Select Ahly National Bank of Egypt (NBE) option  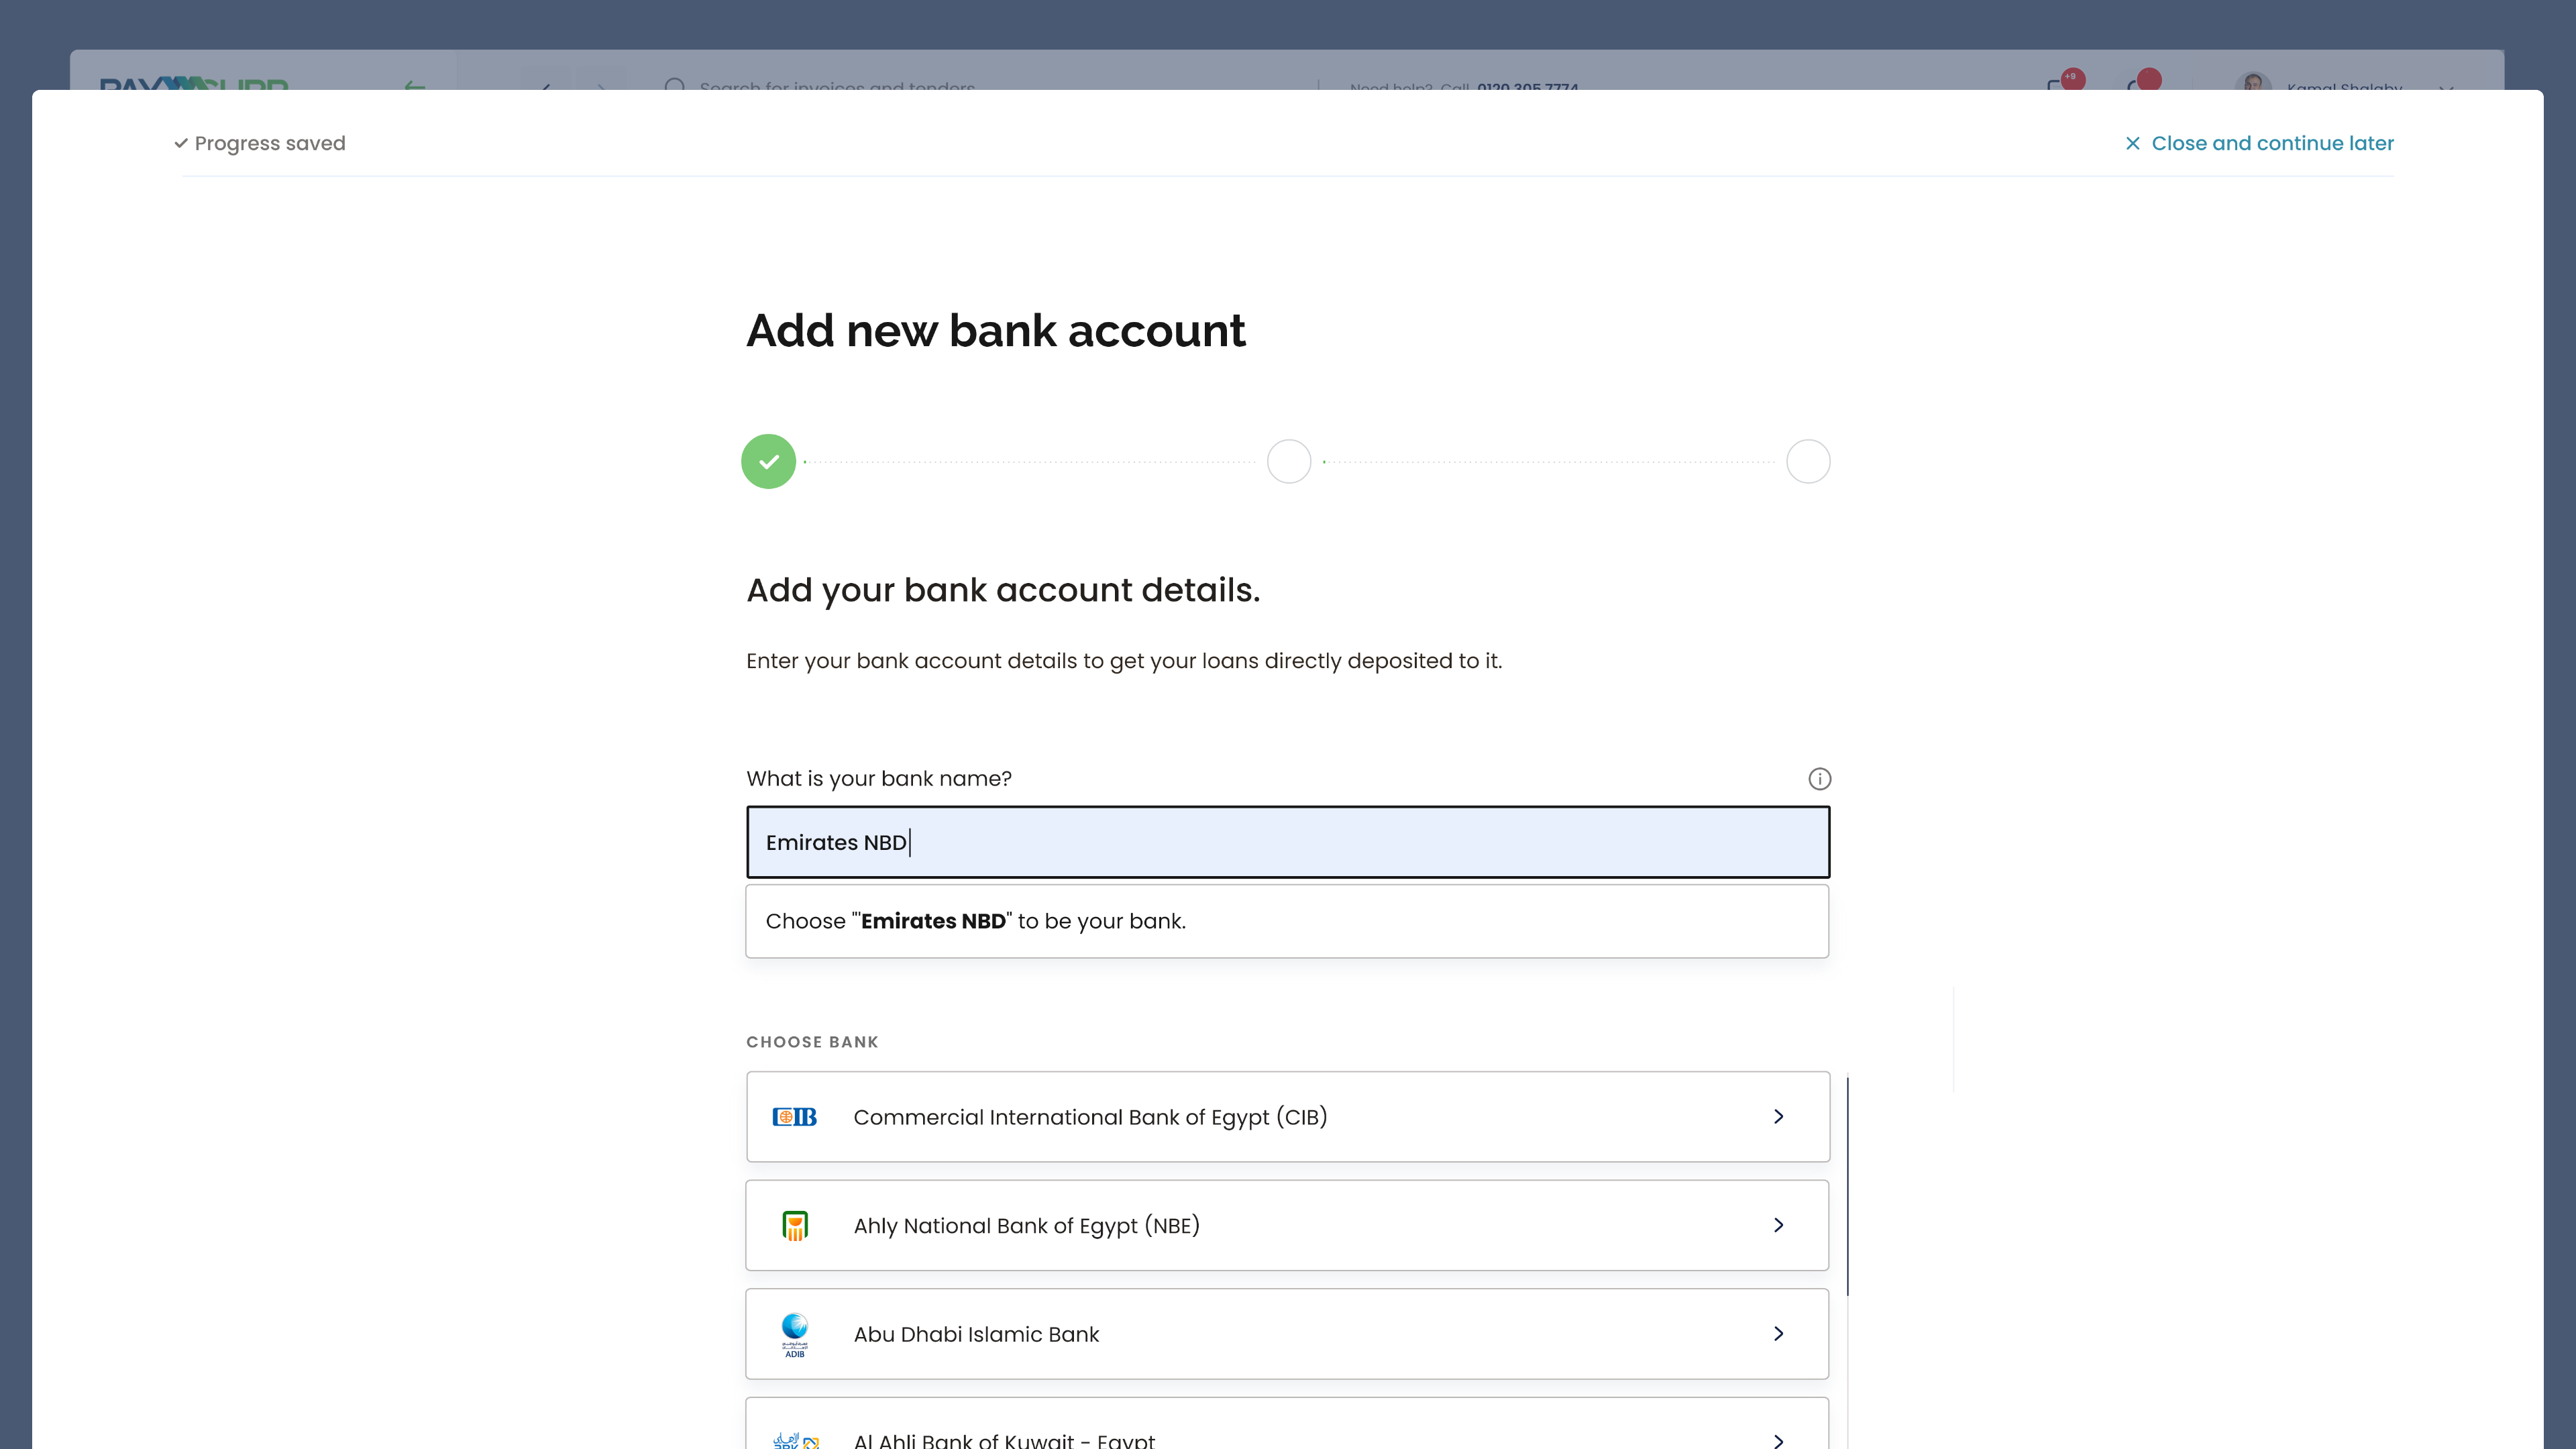(1026, 1226)
